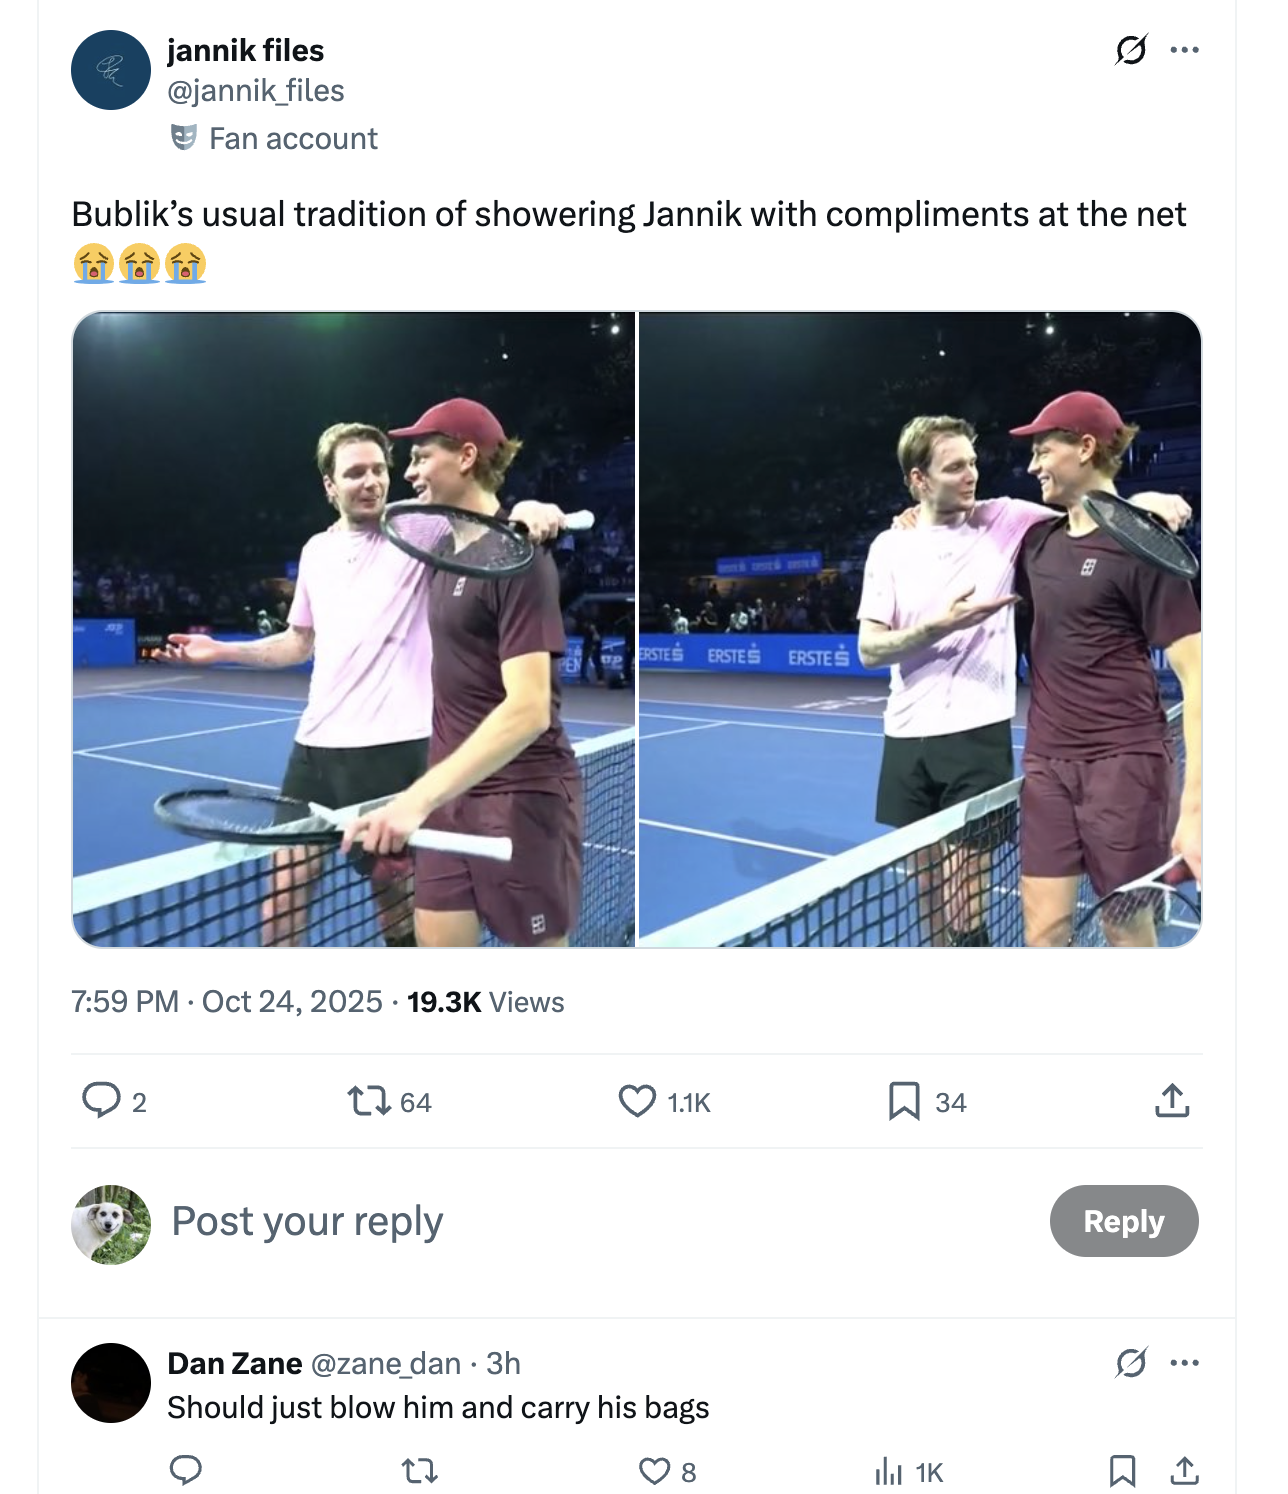Screen dimensions: 1288x1494
Task: Click the gray Reply button
Action: click(1124, 1221)
